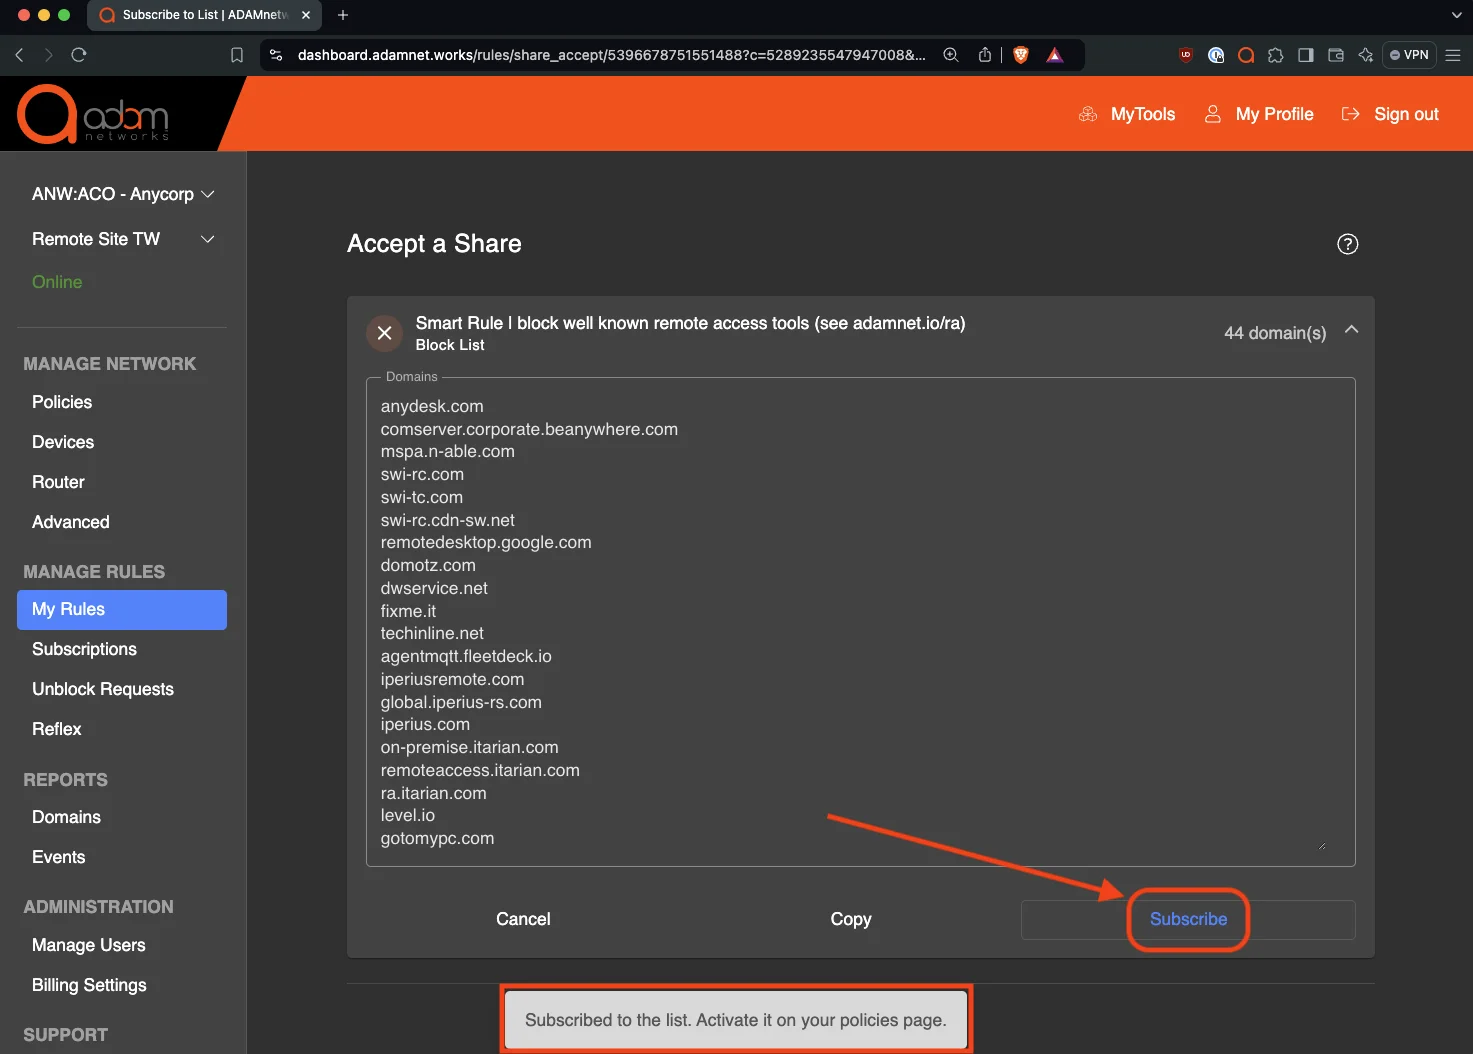Open the browser hamburger menu
Screen dimensions: 1473x1054
[1453, 55]
